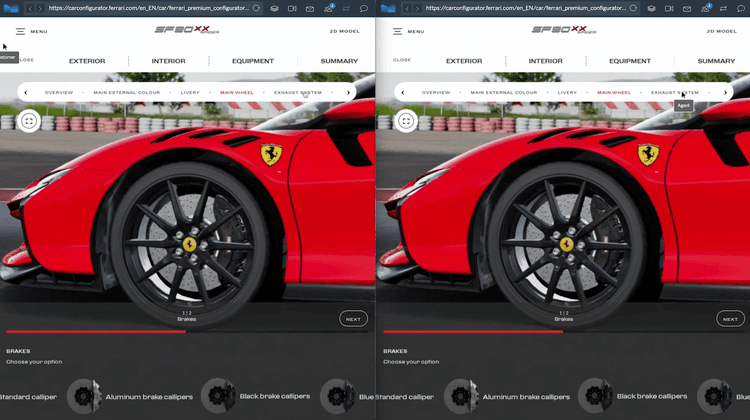Screen dimensions: 750x420
Task: Click the mail icon in right browser toolbar
Action: (687, 8)
